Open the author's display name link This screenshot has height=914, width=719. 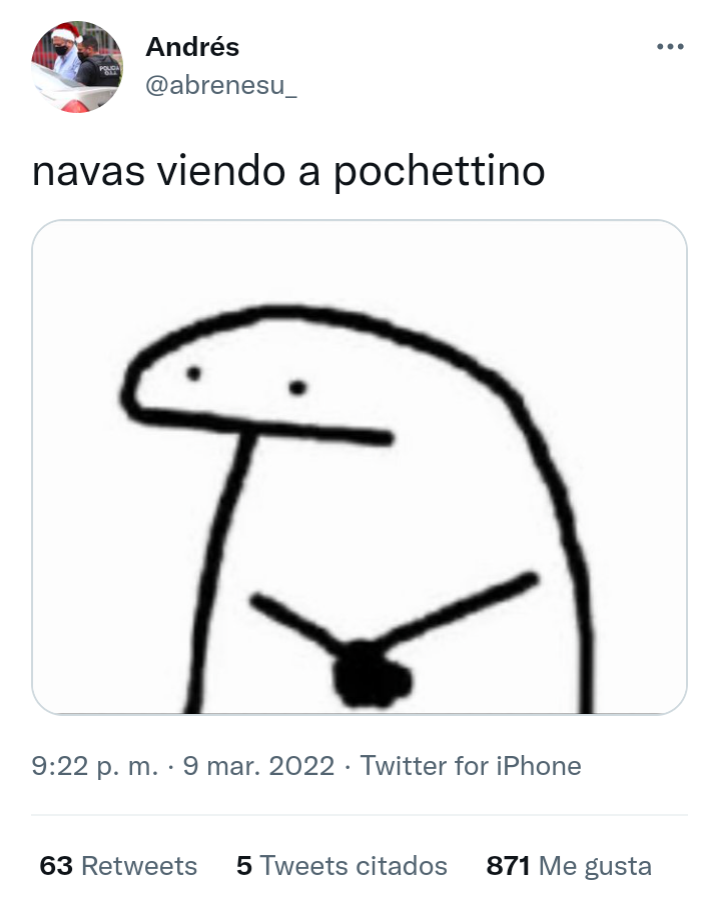coord(192,47)
